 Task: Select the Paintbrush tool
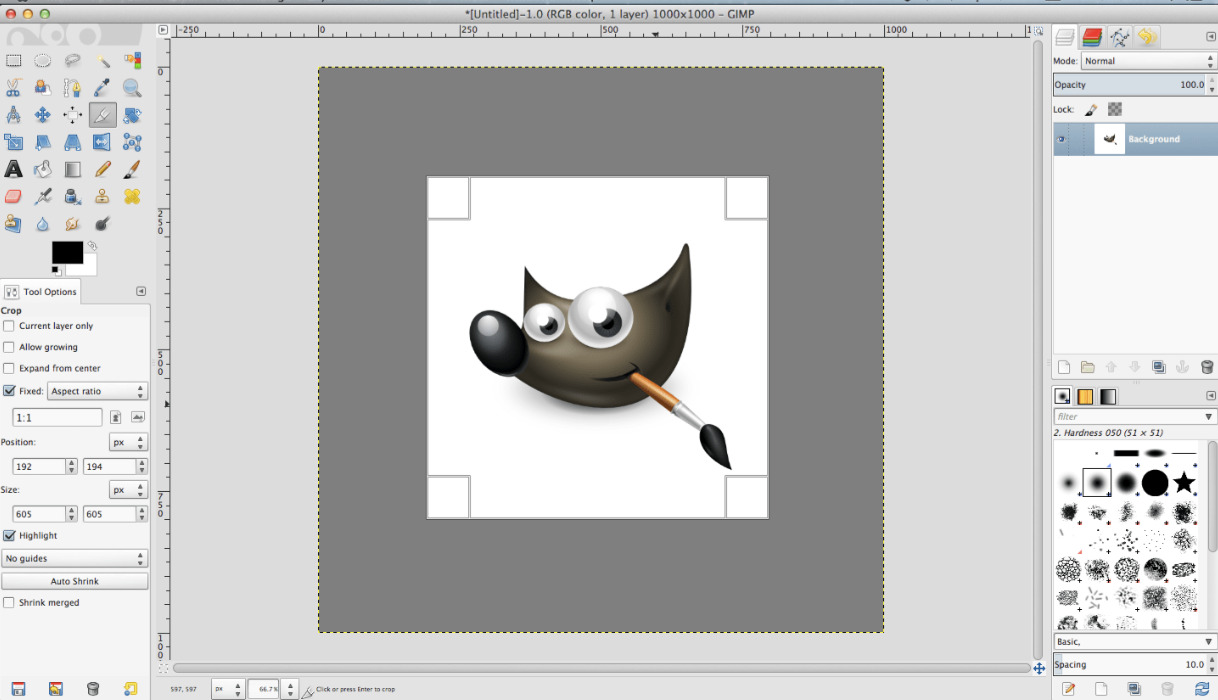tap(132, 169)
